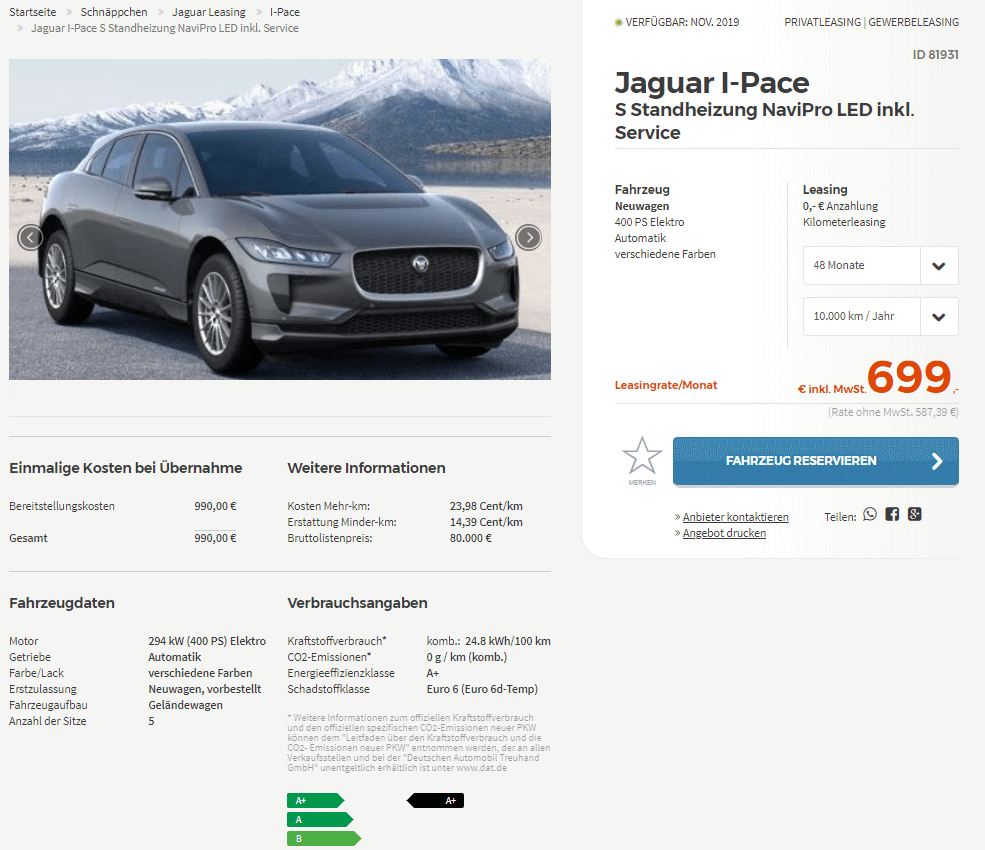The width and height of the screenshot is (985, 850).
Task: Go to Startseite breadcrumb
Action: click(33, 12)
